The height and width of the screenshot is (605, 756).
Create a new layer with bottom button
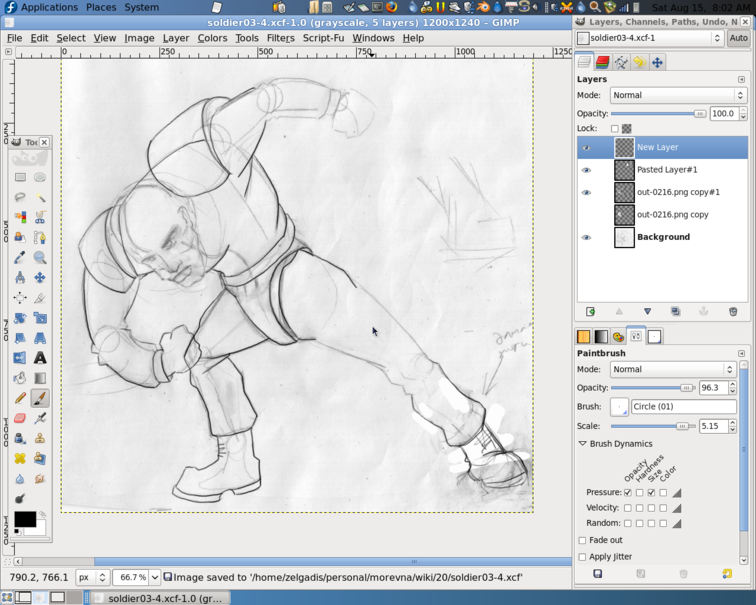pyautogui.click(x=590, y=312)
